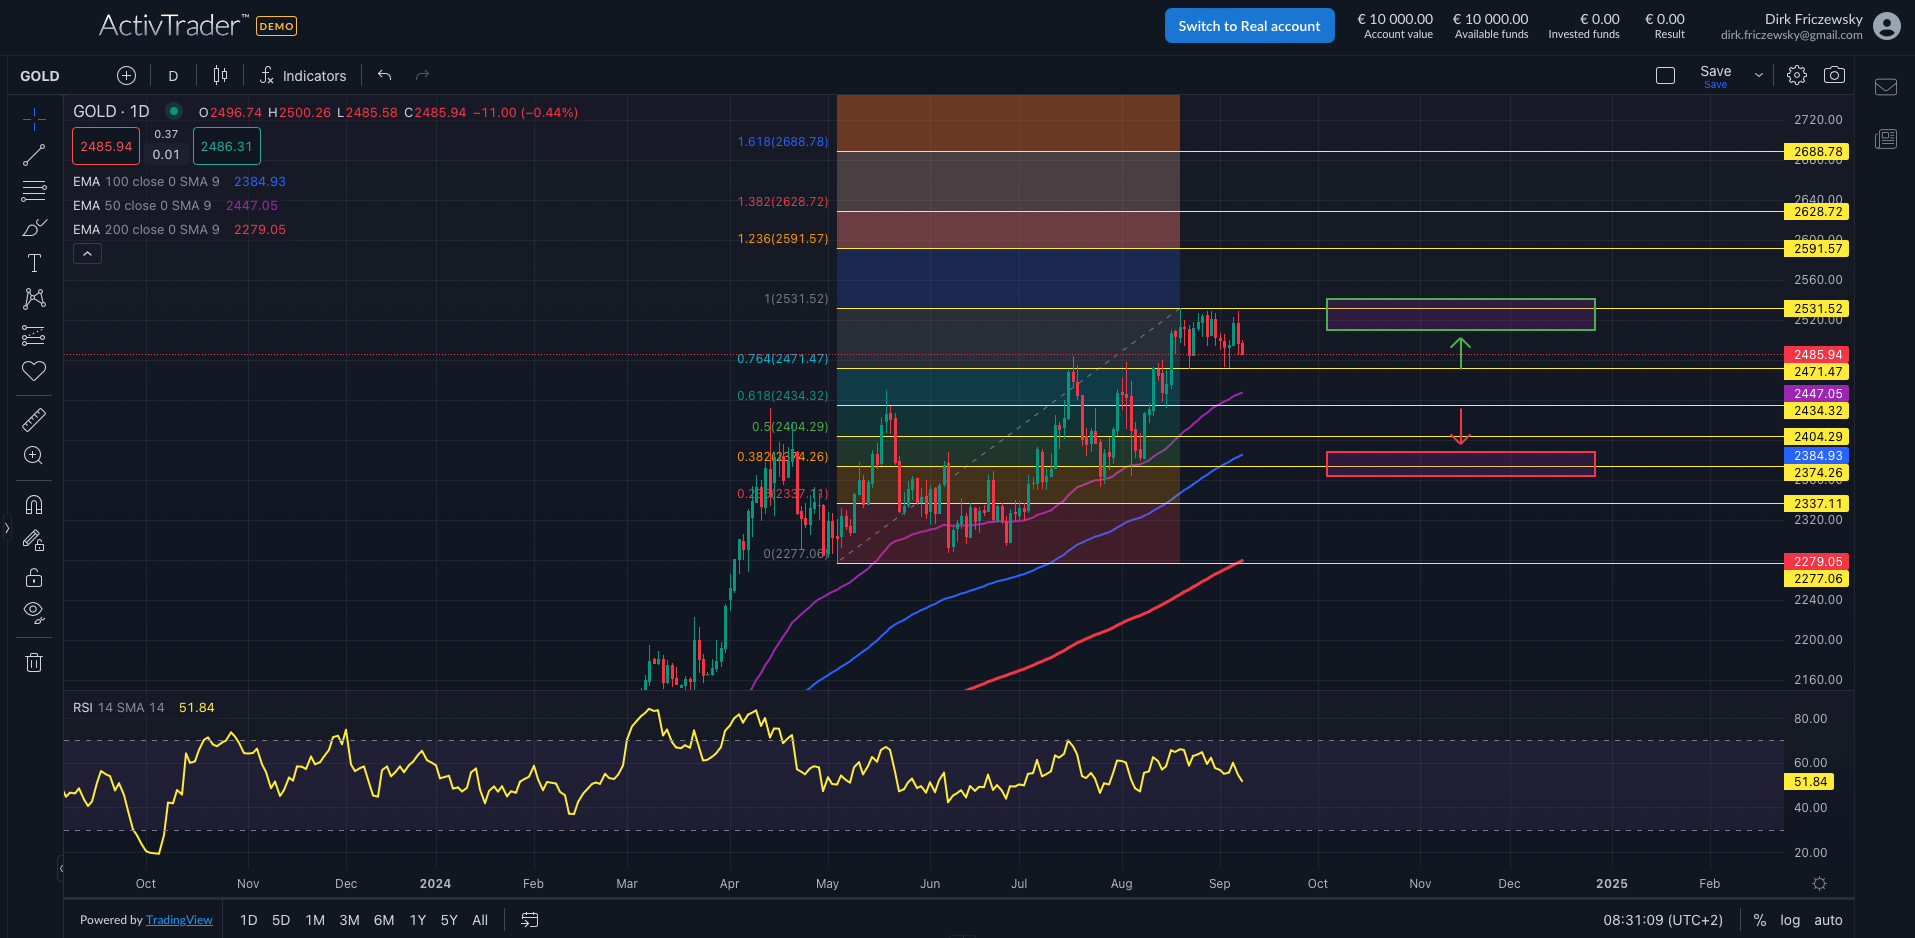Open the Indicators menu
Viewport: 1915px width, 938px height.
click(303, 74)
